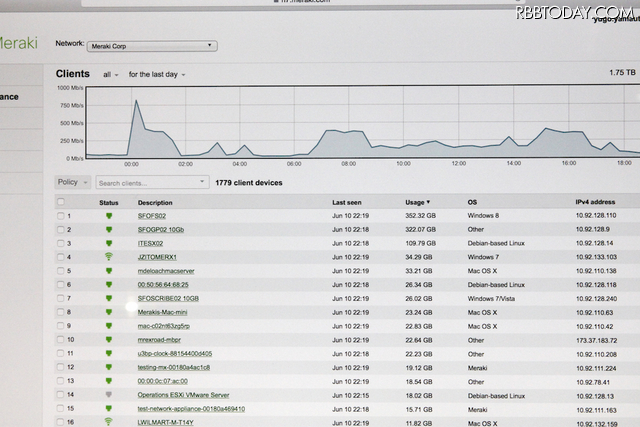Check the box for row 4 JZITOMERX1
The image size is (640, 427).
tap(60, 257)
